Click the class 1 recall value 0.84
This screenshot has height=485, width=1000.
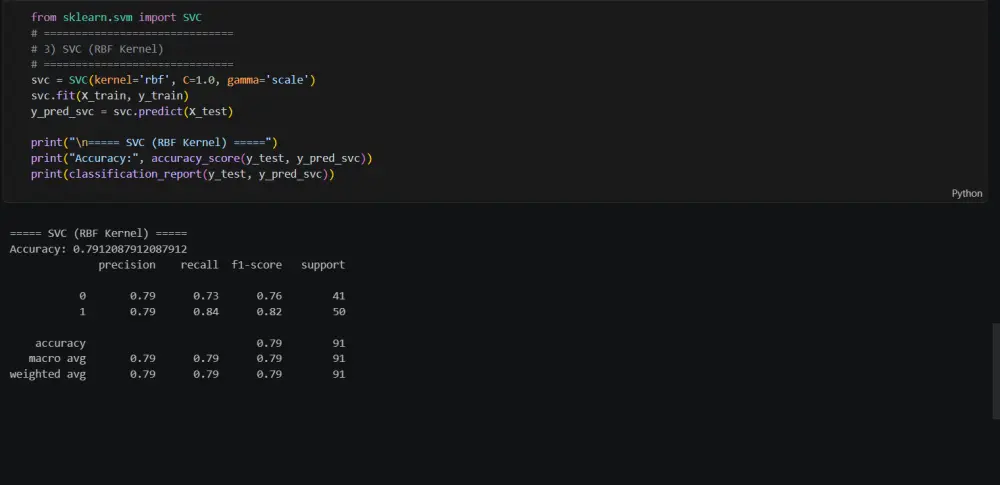coord(206,312)
